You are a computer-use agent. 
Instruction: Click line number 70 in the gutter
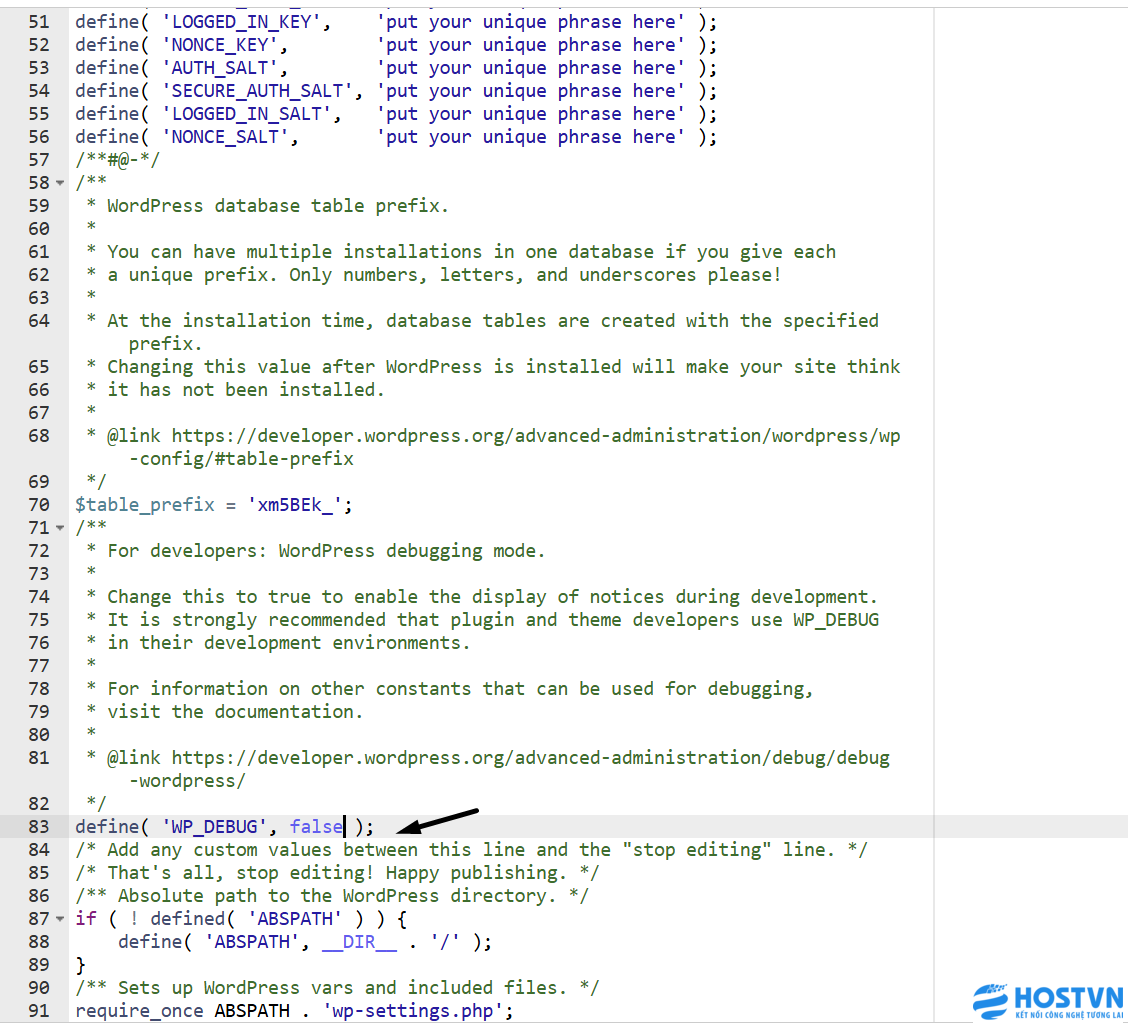pos(38,505)
